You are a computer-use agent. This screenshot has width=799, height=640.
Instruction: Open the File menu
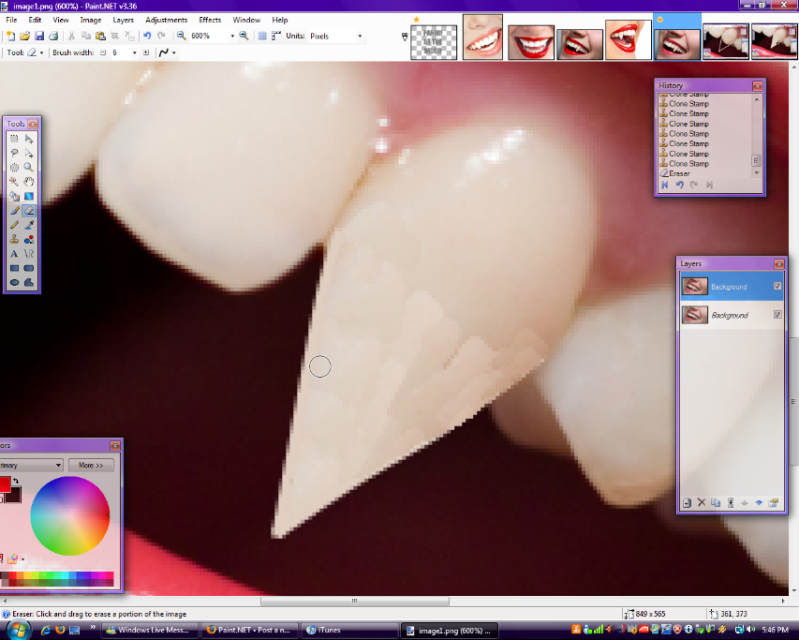coord(11,20)
